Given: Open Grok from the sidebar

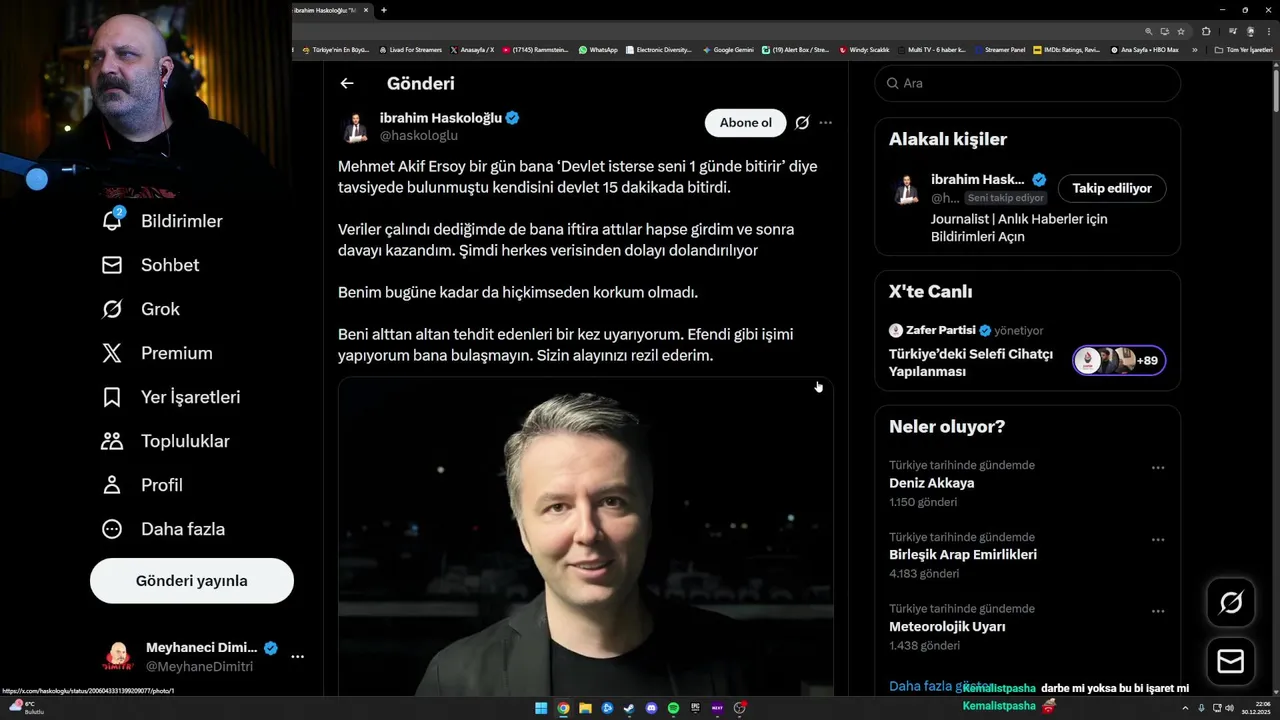Looking at the screenshot, I should pos(141,309).
